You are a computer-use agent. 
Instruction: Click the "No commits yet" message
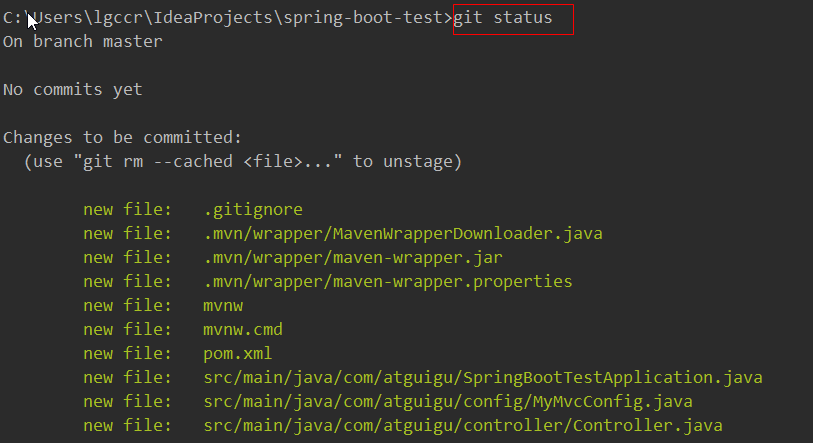click(x=73, y=90)
